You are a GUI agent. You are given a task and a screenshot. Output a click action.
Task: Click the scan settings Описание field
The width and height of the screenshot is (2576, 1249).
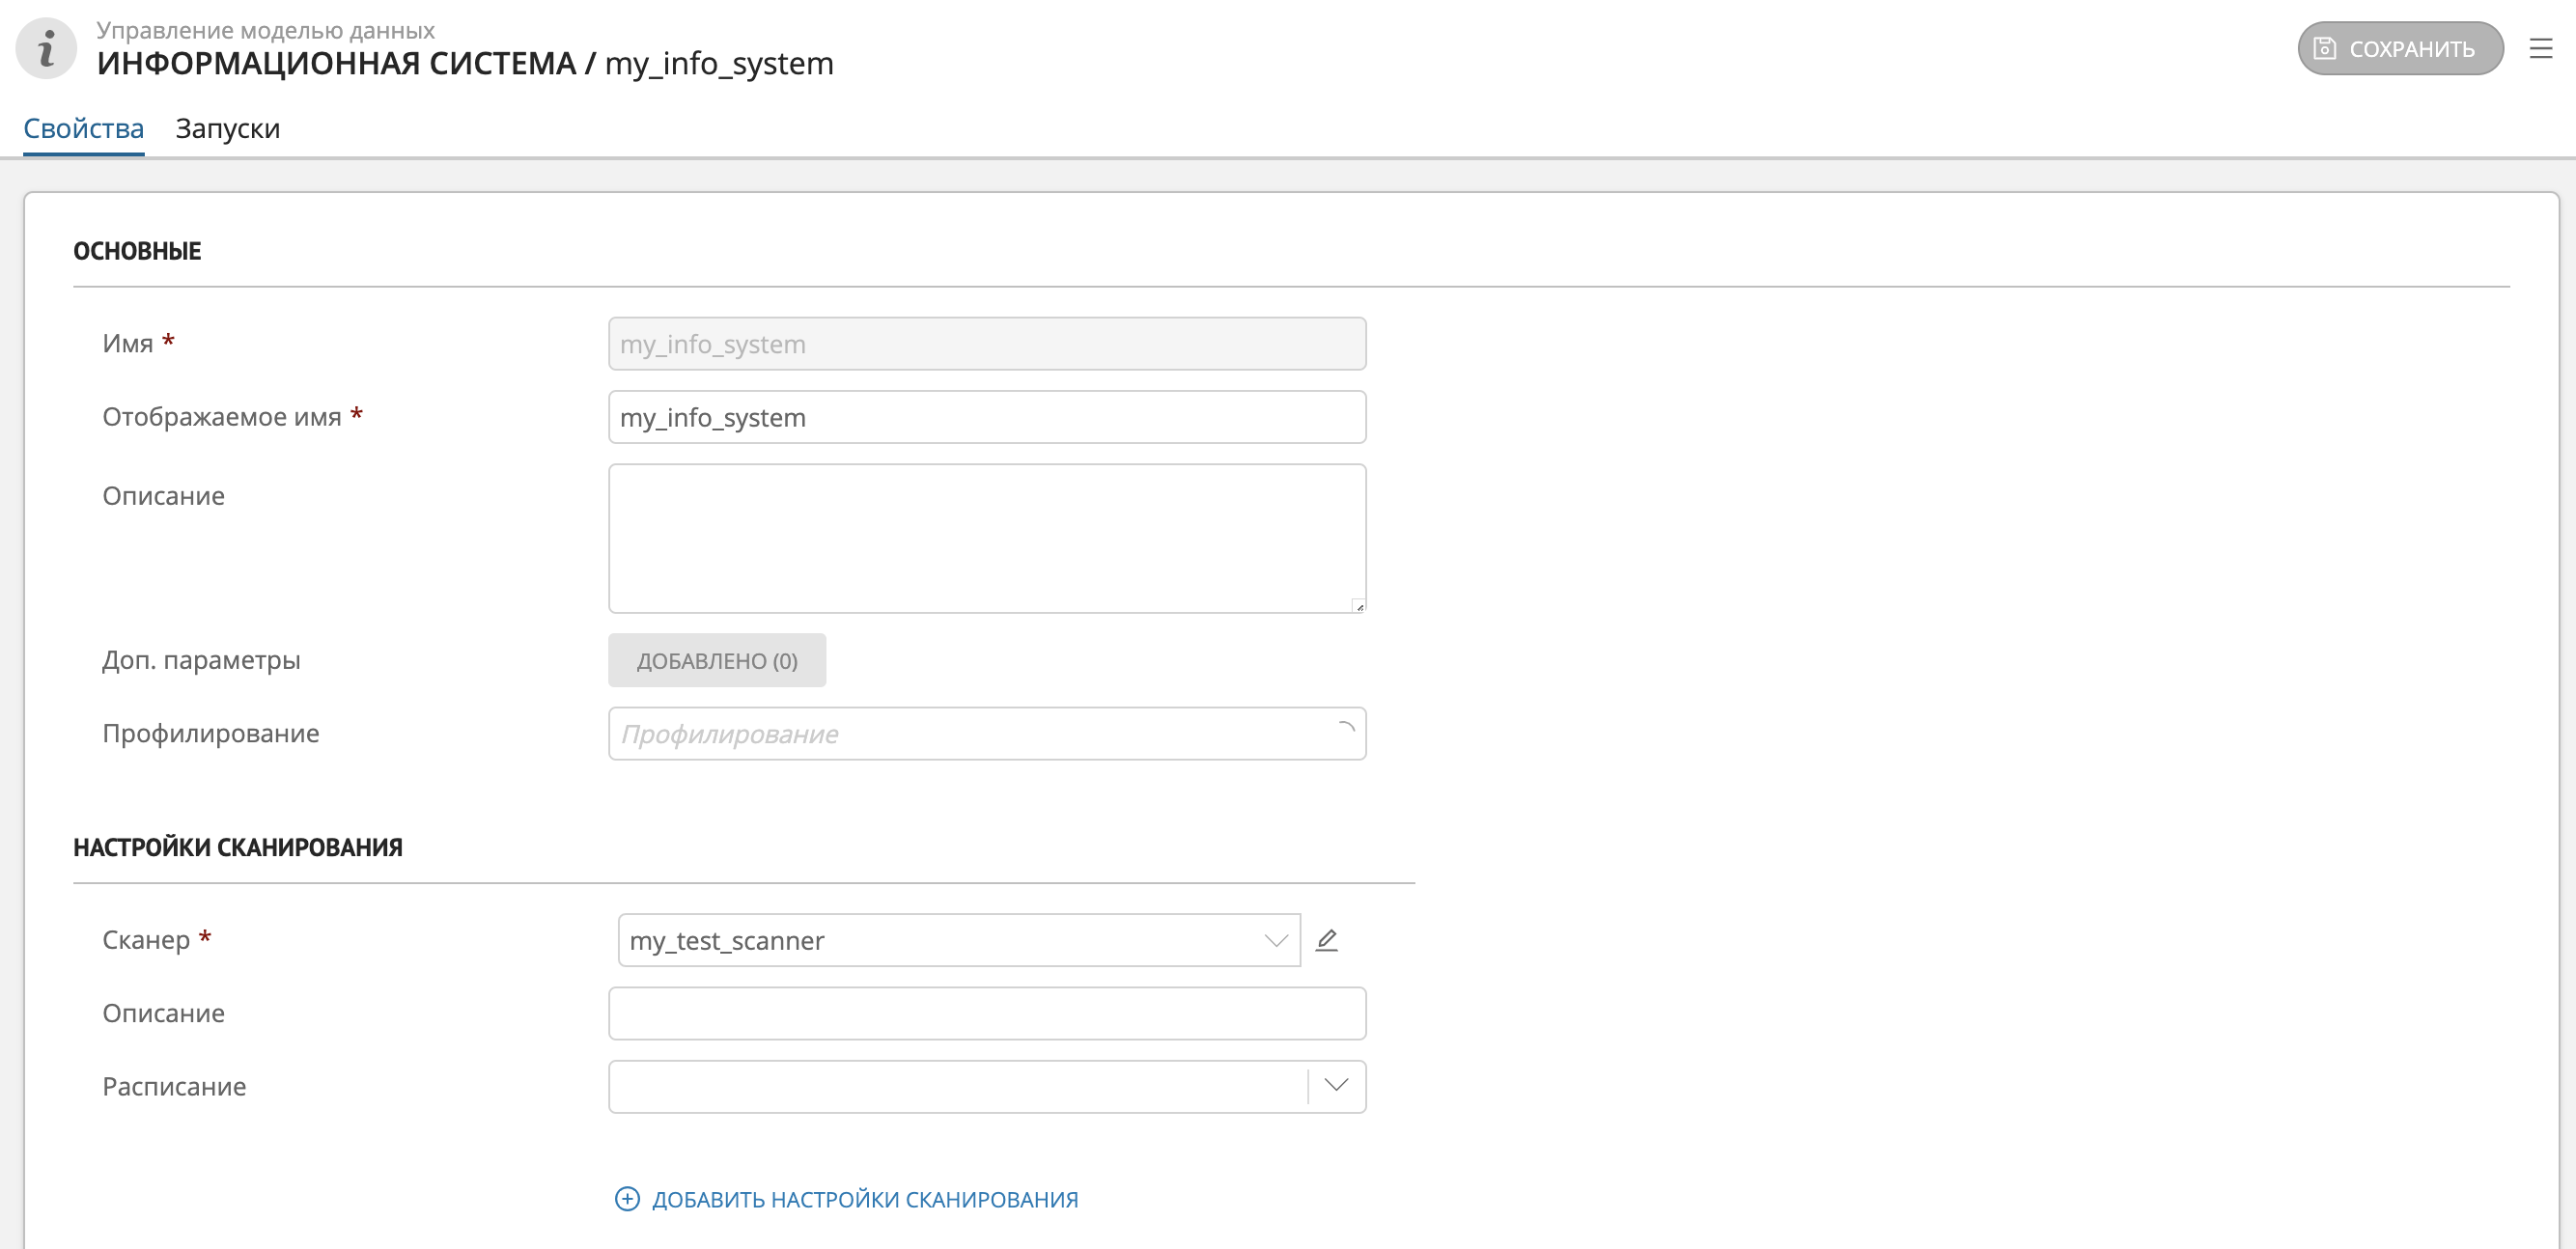pyautogui.click(x=986, y=1013)
